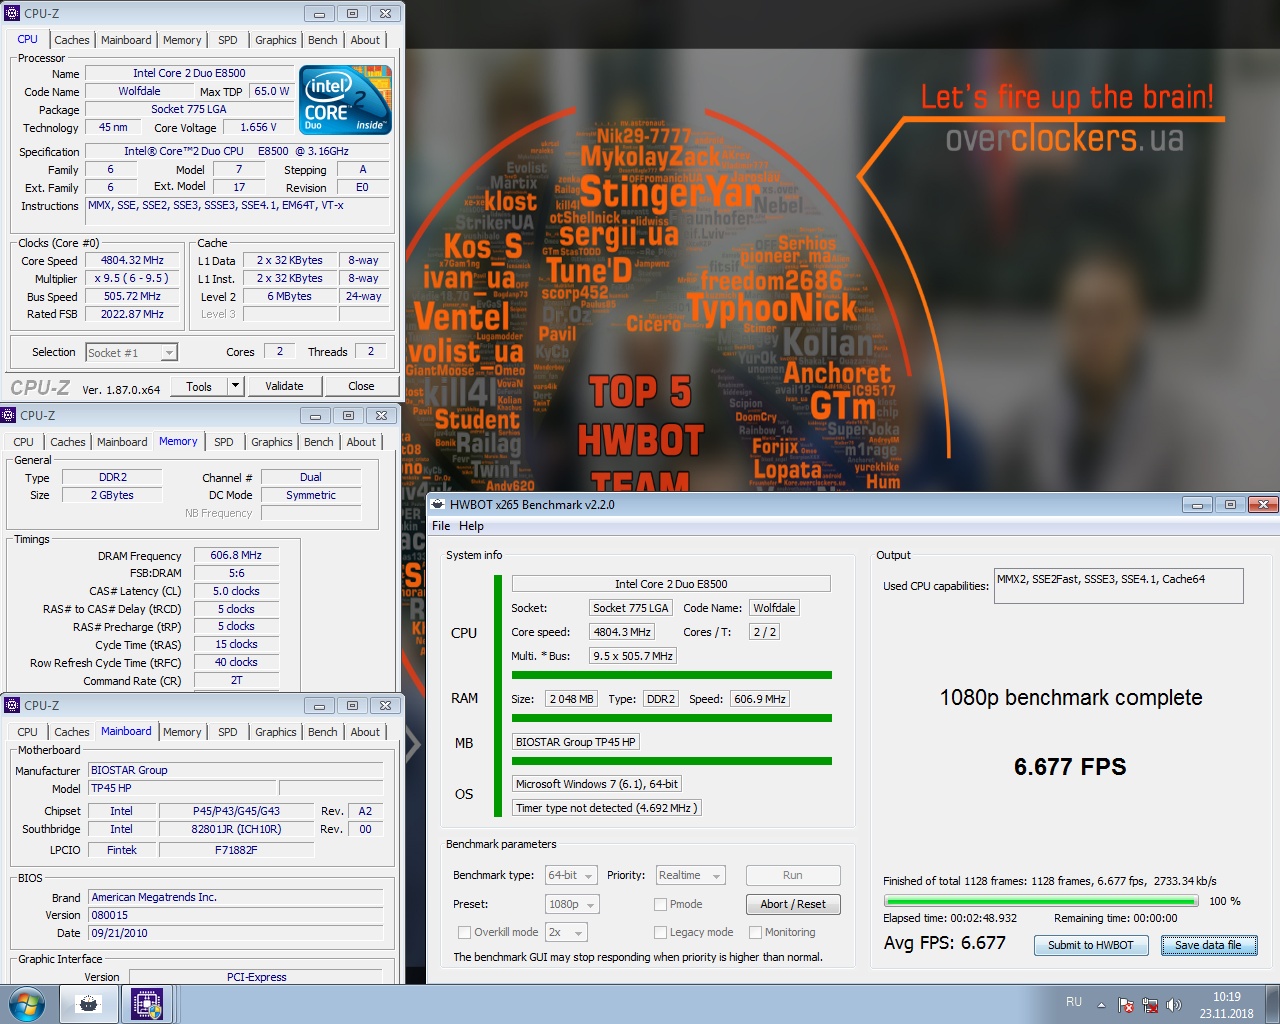
Task: Open the volume speaker tray icon
Action: click(1174, 1005)
